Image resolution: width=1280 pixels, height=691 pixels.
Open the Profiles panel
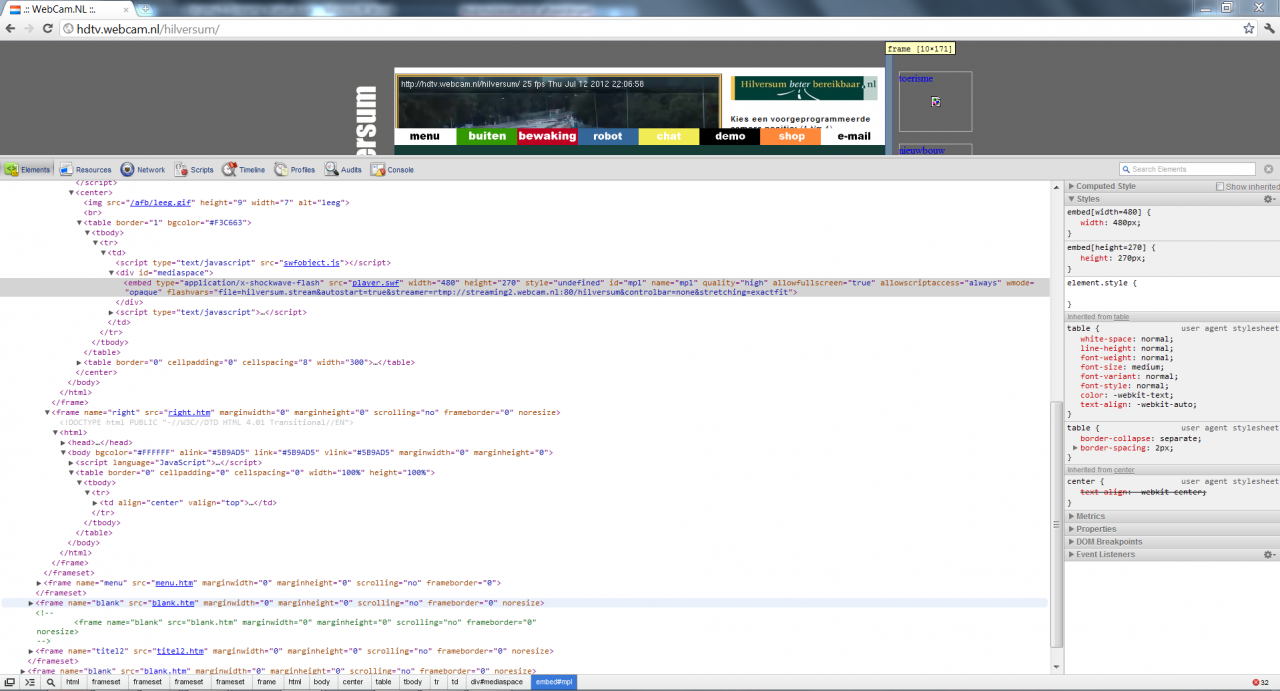point(295,170)
